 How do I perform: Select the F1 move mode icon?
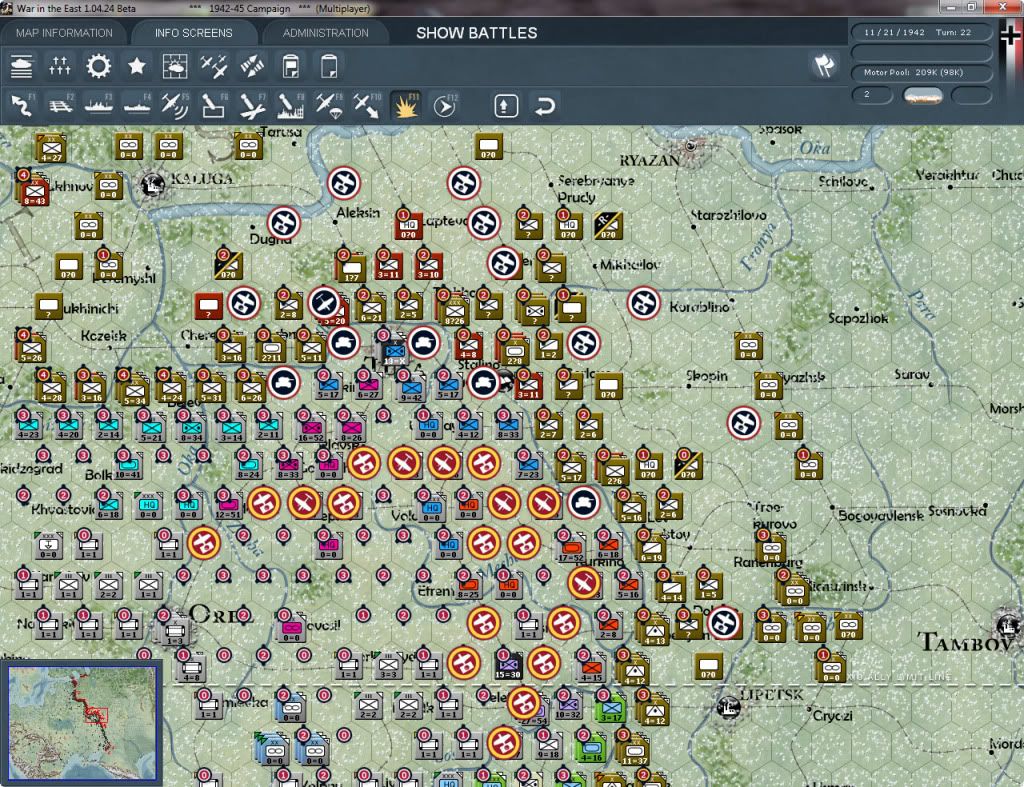[x=22, y=105]
